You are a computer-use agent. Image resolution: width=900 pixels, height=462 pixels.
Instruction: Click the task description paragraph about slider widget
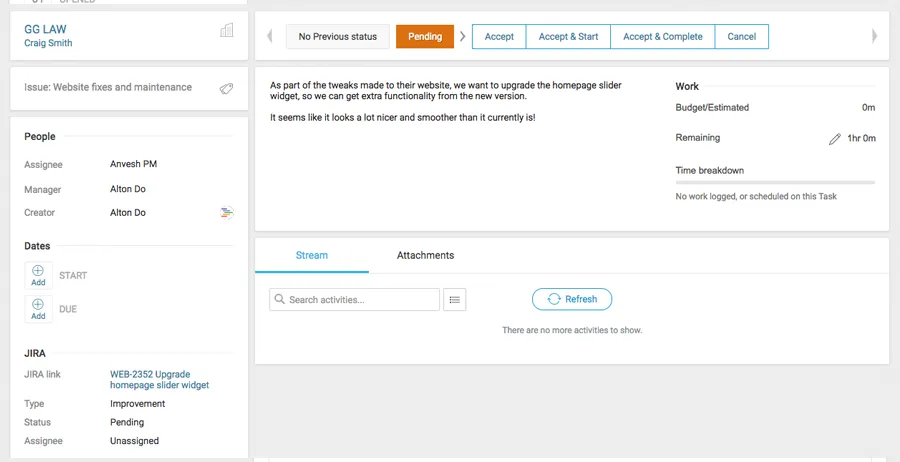(446, 91)
